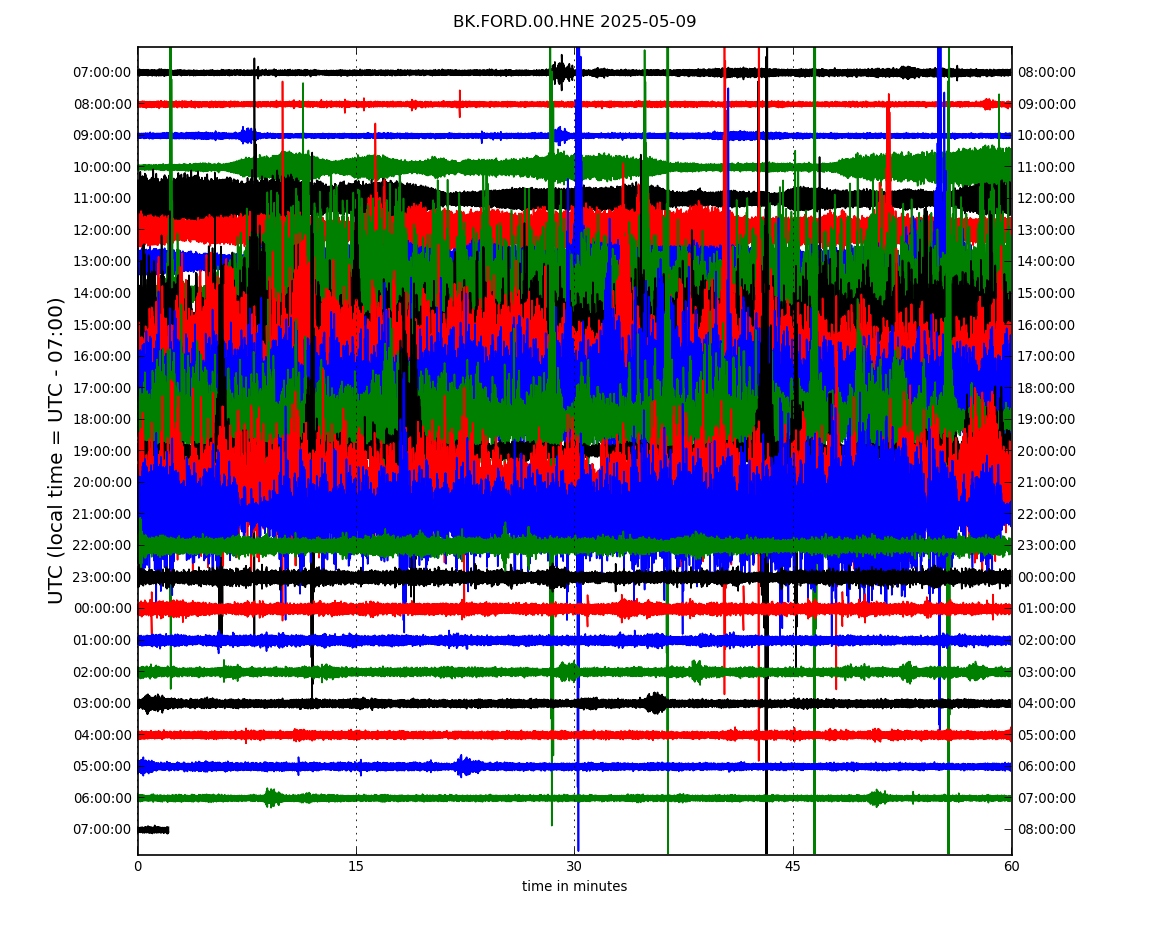Click left-axis UTC label 16:00:00

click(x=103, y=357)
